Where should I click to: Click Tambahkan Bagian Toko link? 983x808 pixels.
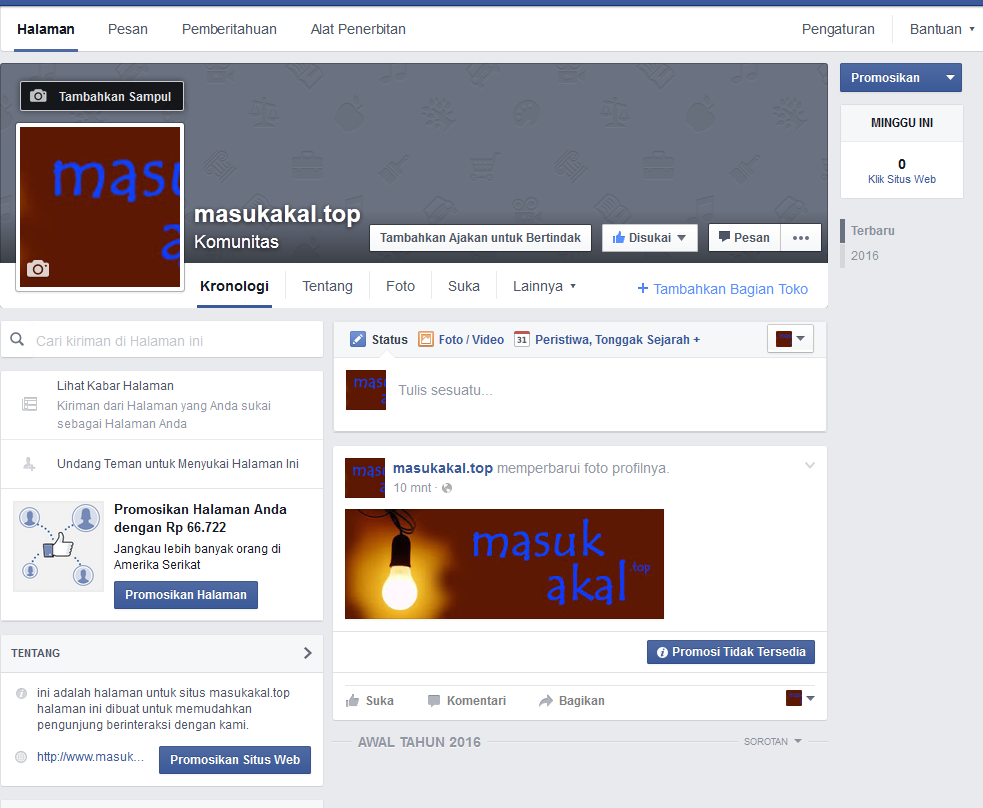click(x=730, y=289)
